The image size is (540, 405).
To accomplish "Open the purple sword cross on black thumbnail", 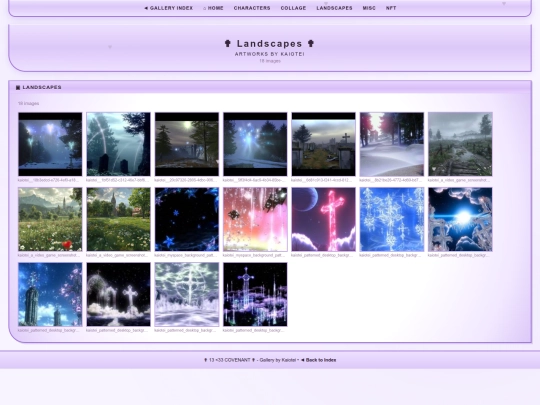I will point(255,294).
